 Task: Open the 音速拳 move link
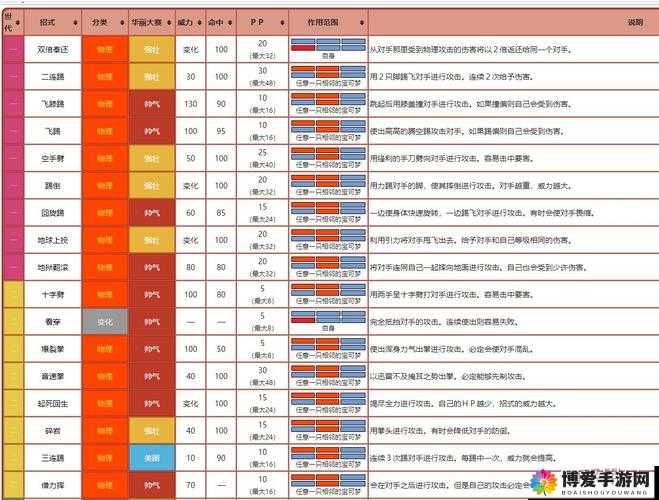coord(53,376)
